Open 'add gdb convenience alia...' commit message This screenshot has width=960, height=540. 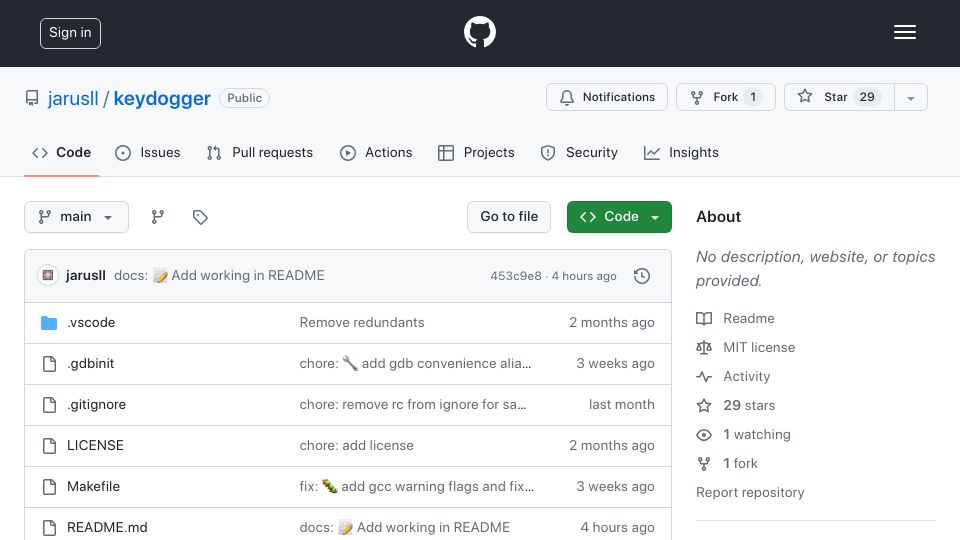[x=415, y=364]
